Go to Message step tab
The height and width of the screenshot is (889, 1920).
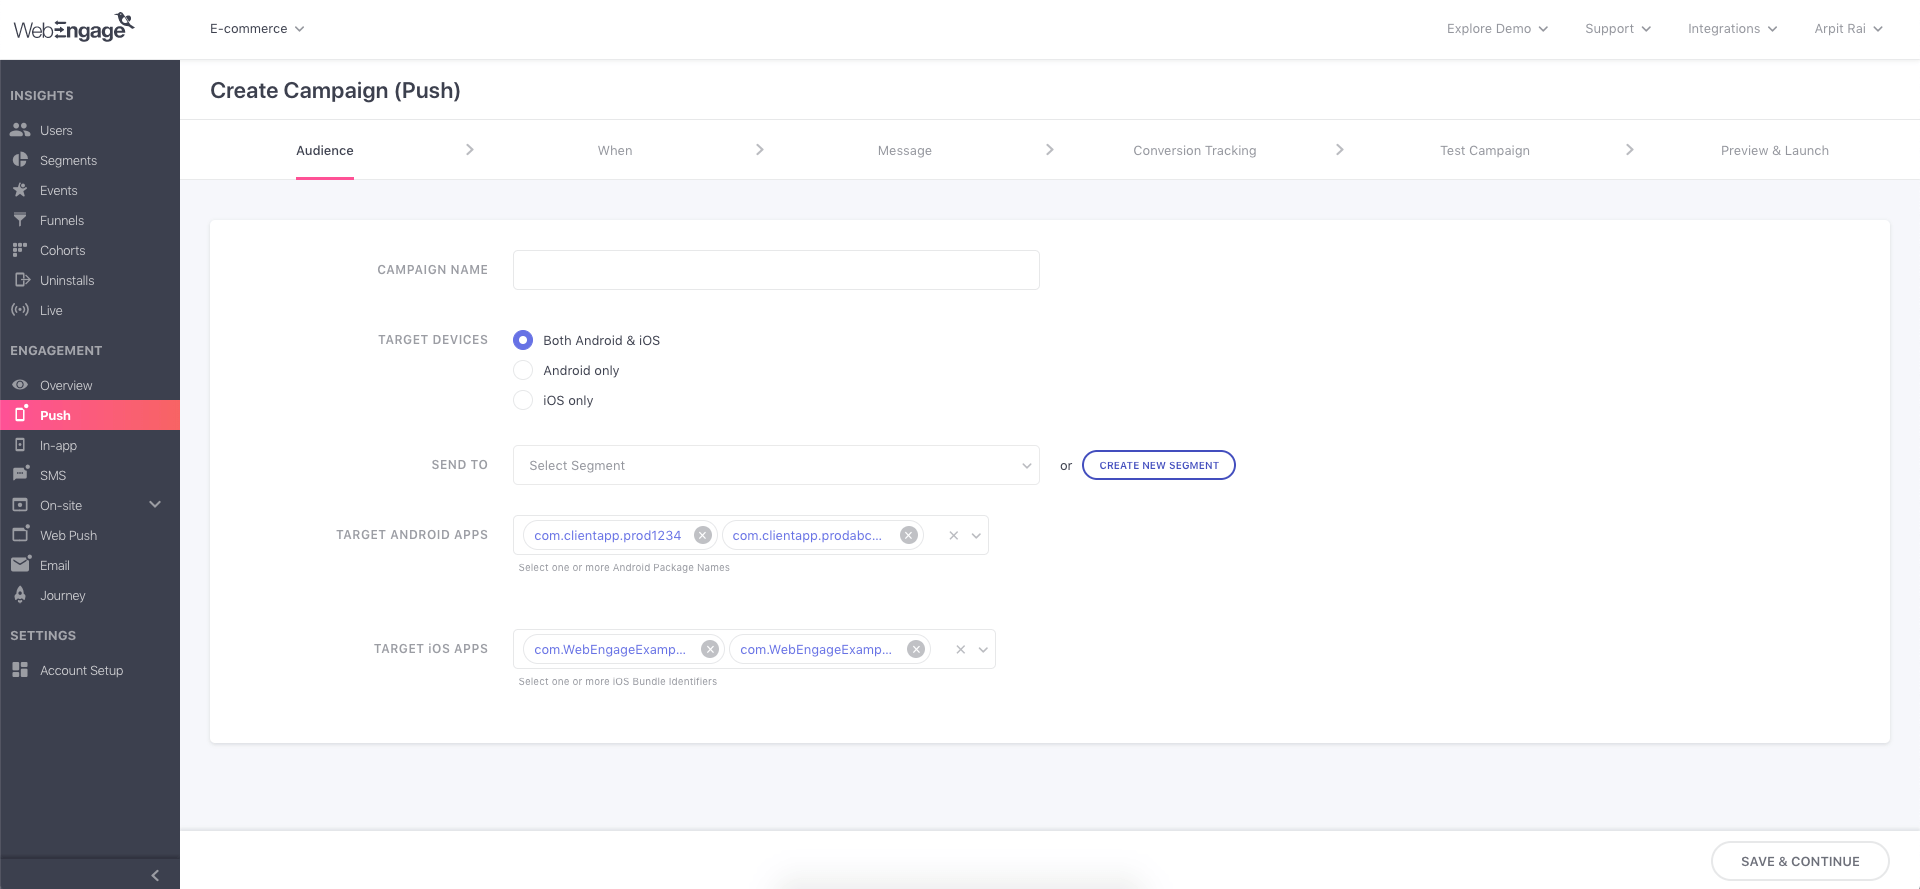(905, 150)
